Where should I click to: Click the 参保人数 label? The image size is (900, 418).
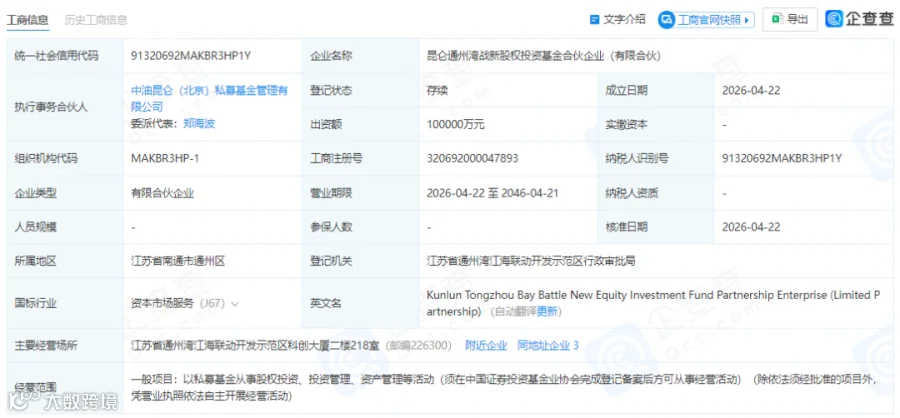point(331,227)
